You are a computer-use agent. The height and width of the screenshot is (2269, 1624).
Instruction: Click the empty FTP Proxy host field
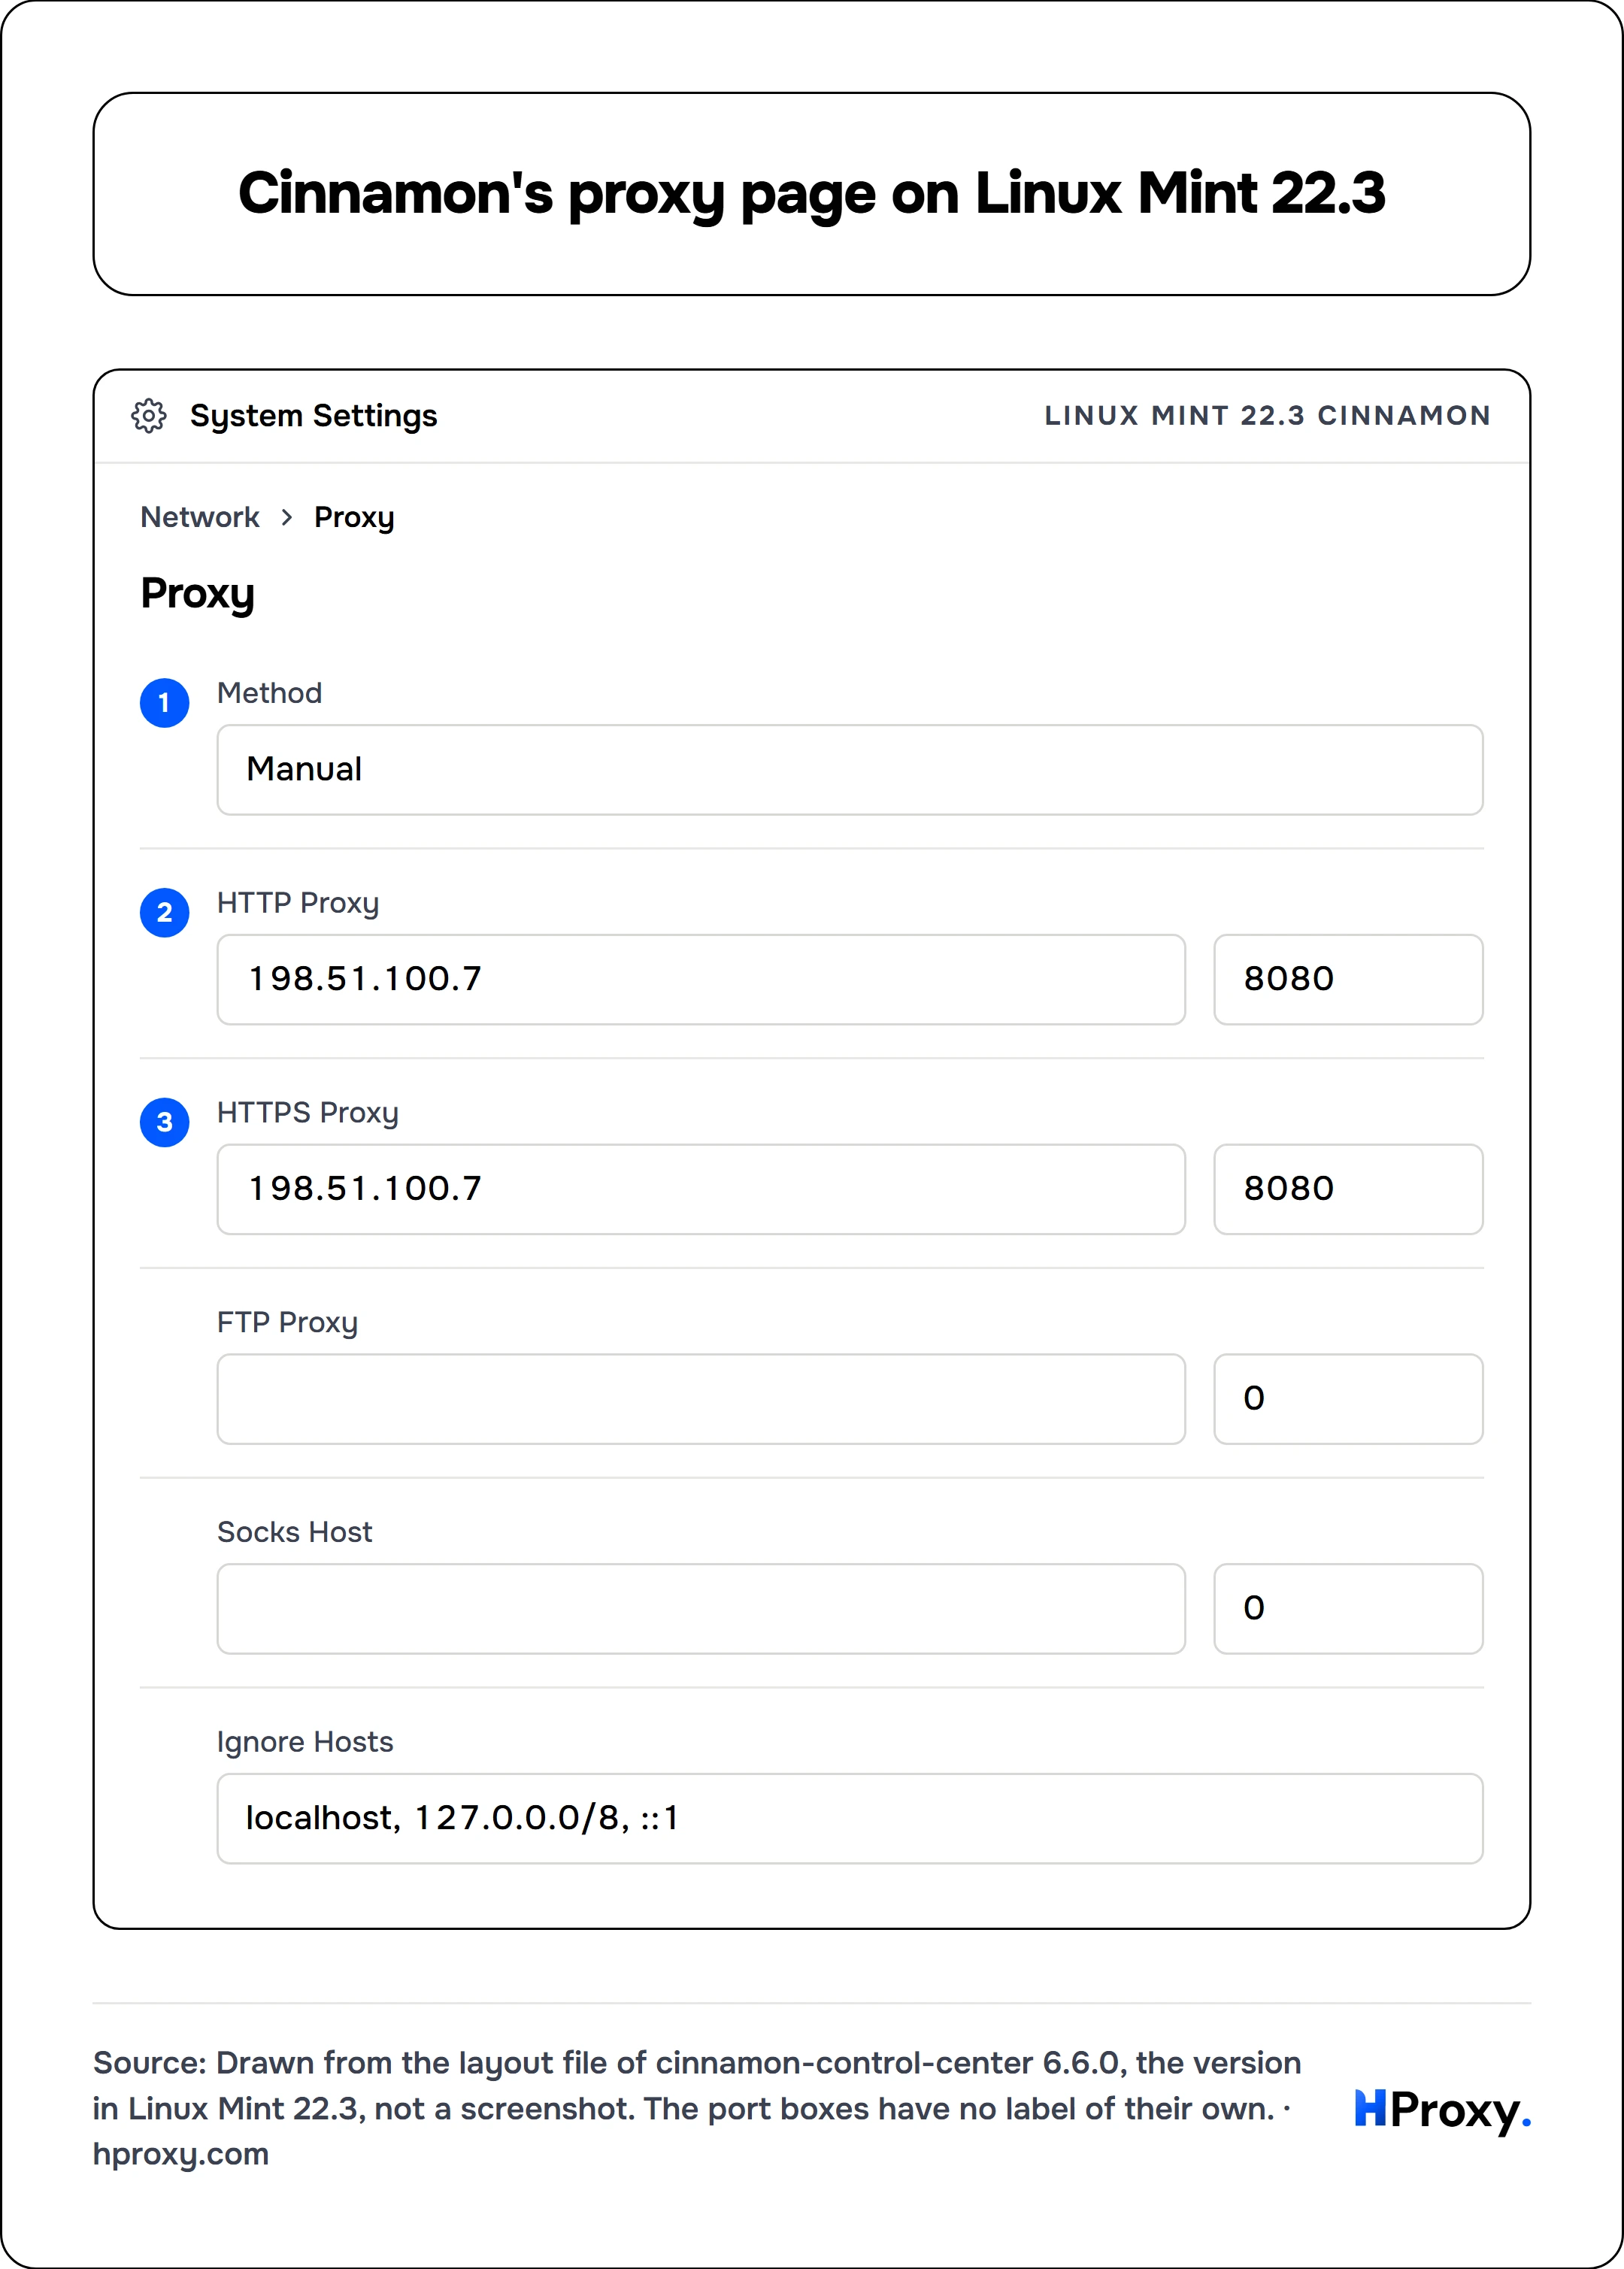pyautogui.click(x=701, y=1399)
